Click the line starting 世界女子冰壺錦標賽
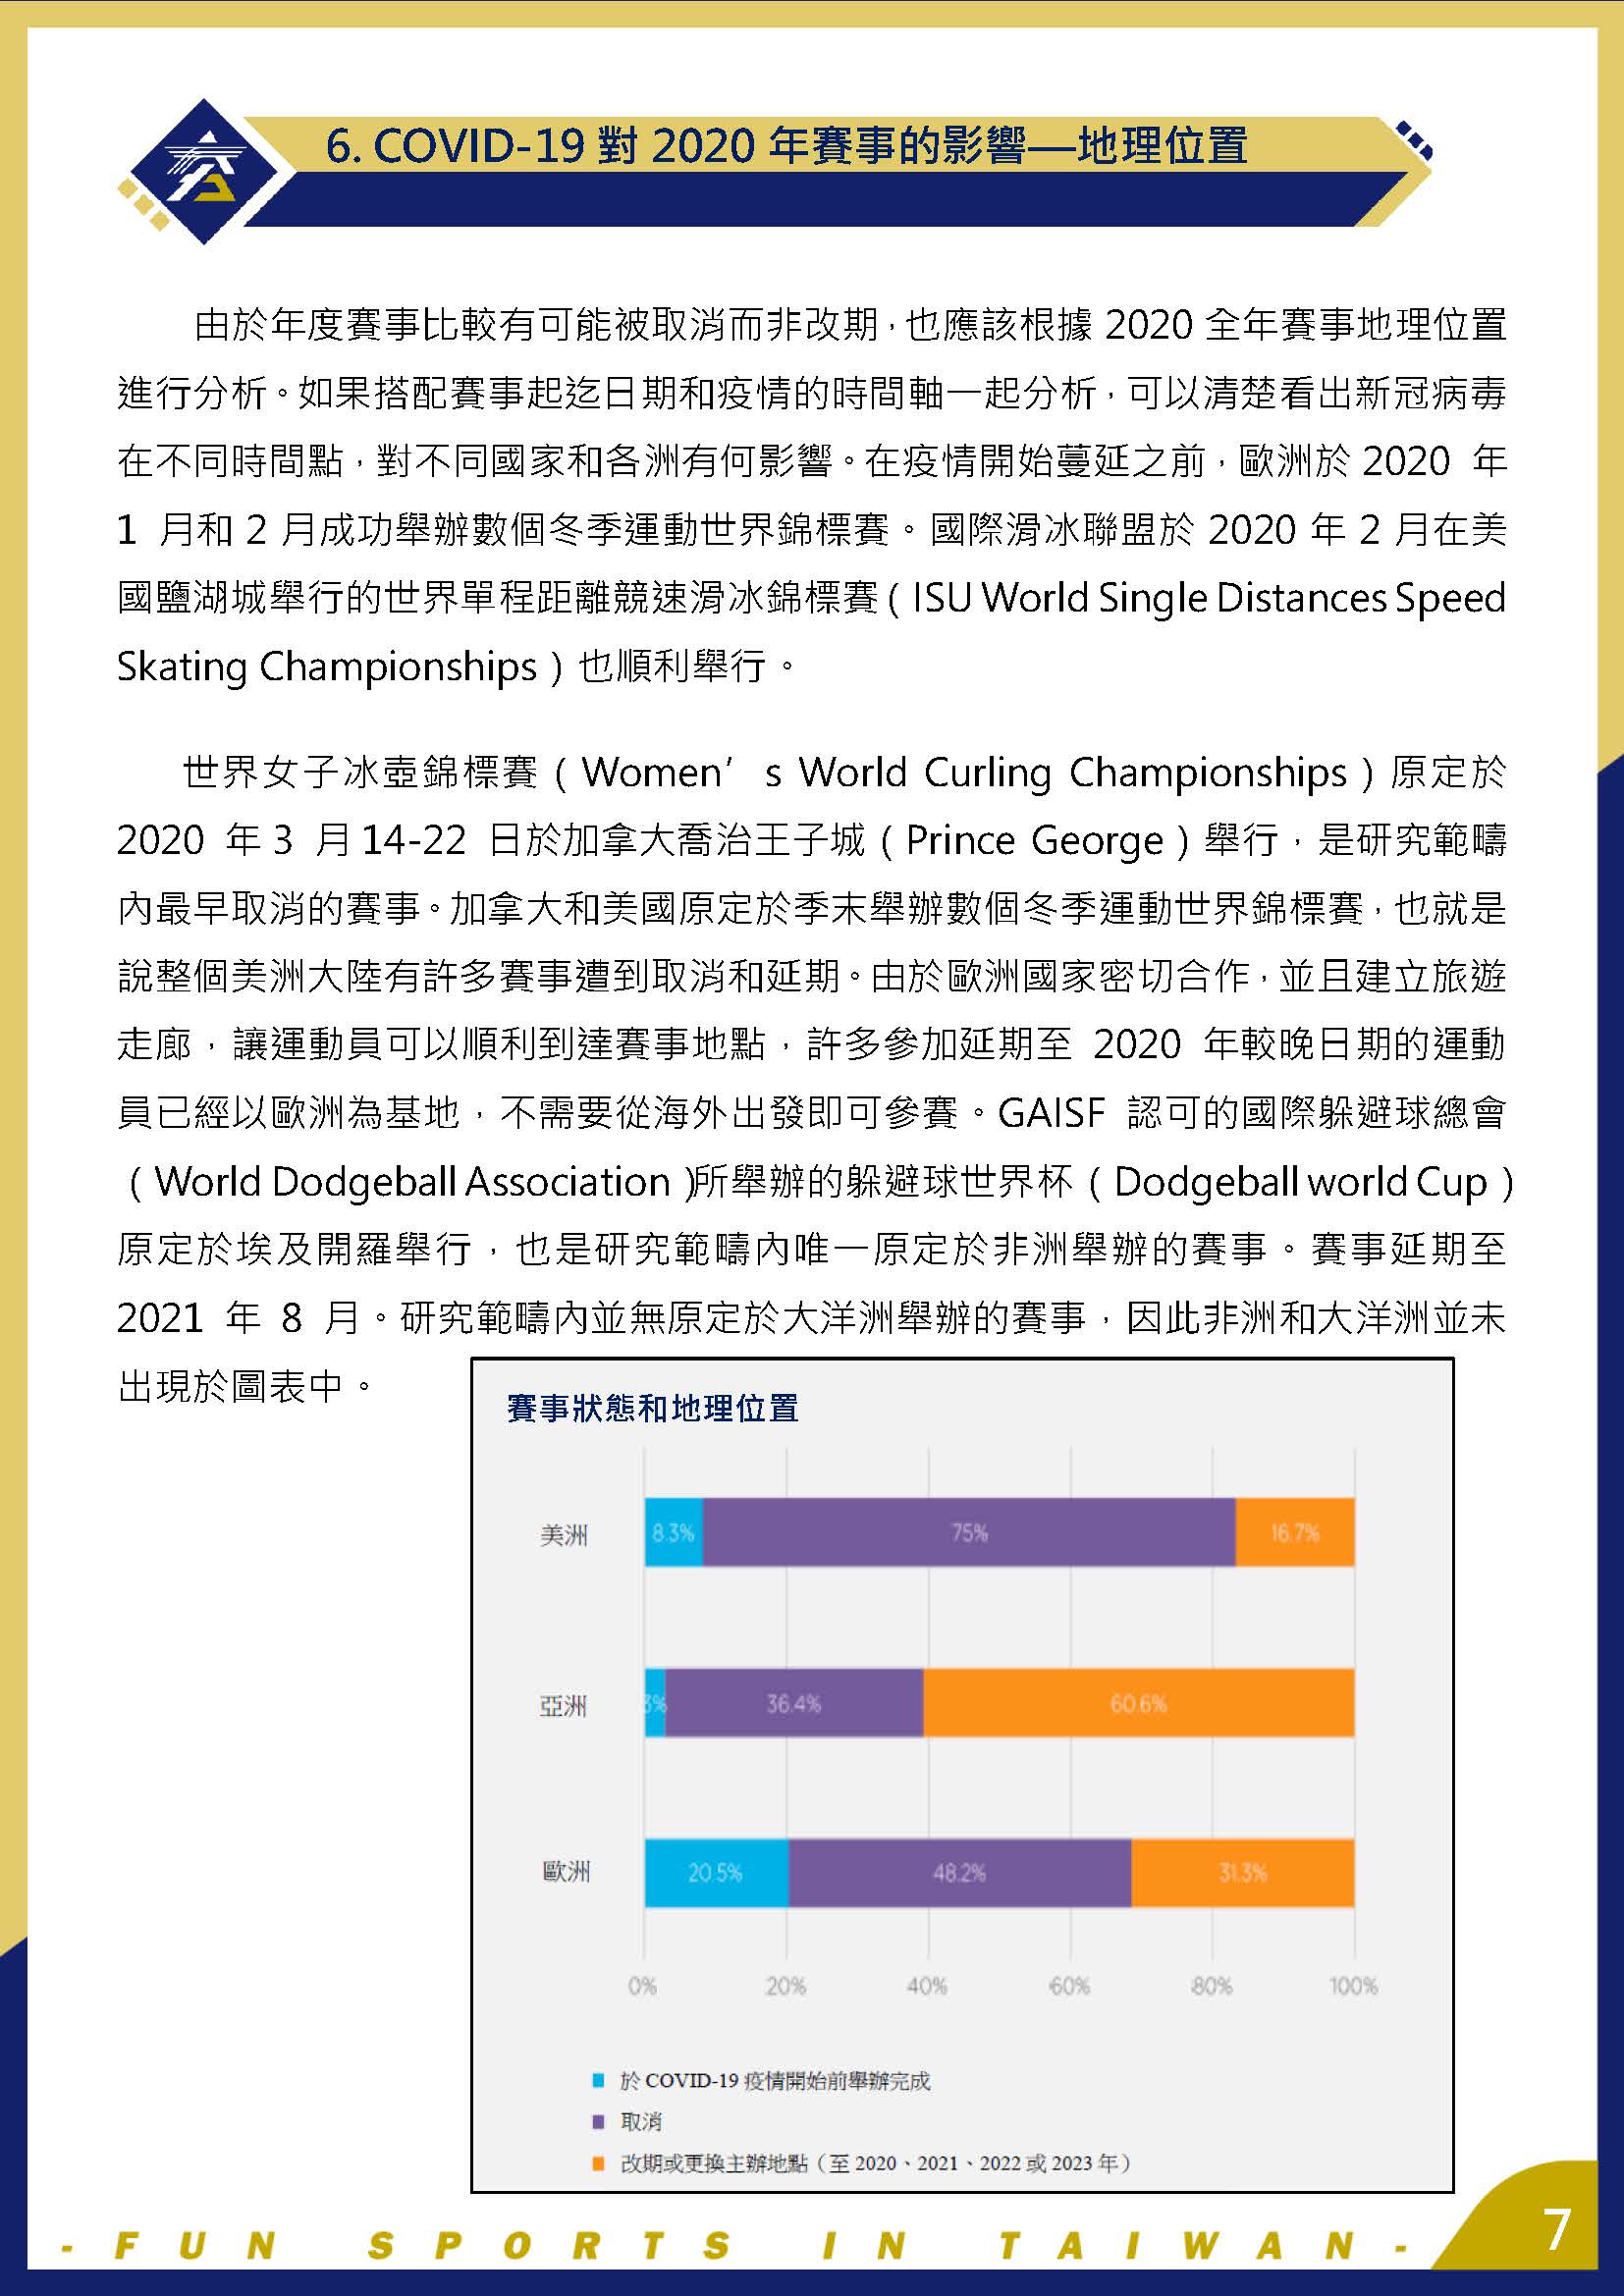 click(x=844, y=772)
